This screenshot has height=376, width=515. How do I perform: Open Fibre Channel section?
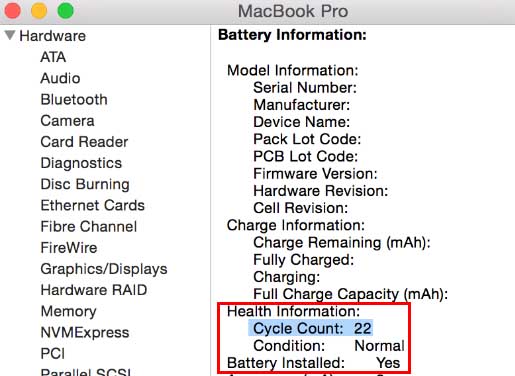(89, 227)
